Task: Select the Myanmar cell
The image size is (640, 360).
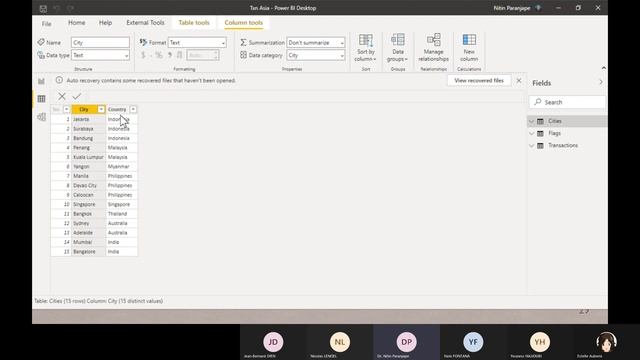Action: [122, 167]
